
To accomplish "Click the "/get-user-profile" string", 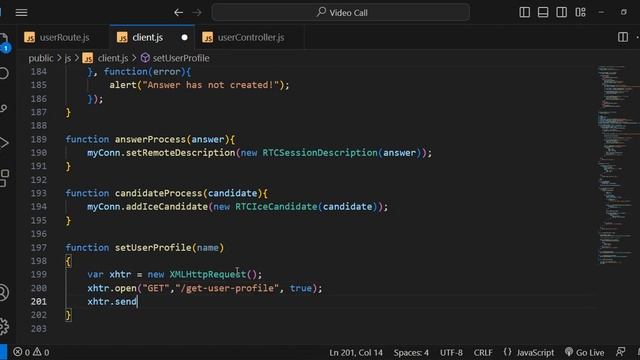I will click(x=227, y=288).
